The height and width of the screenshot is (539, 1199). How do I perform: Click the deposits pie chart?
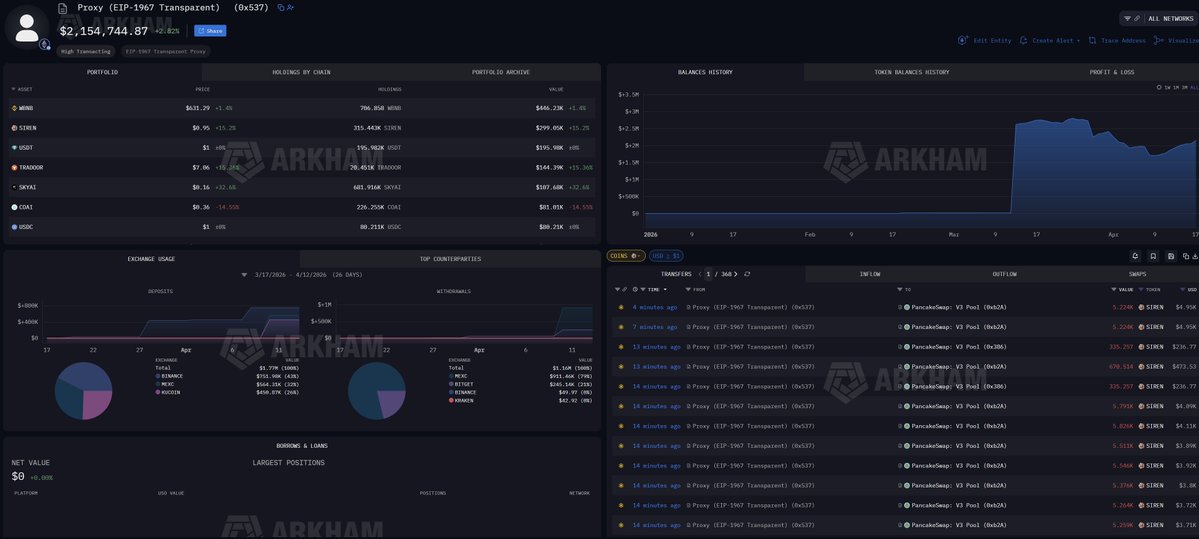(83, 391)
